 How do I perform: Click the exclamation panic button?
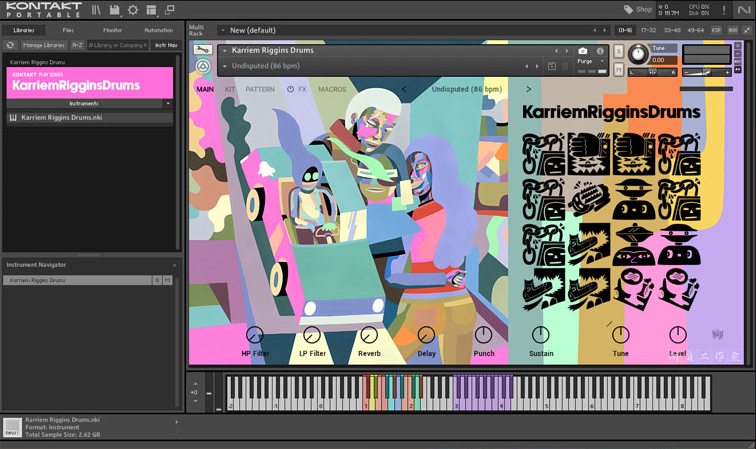724,10
